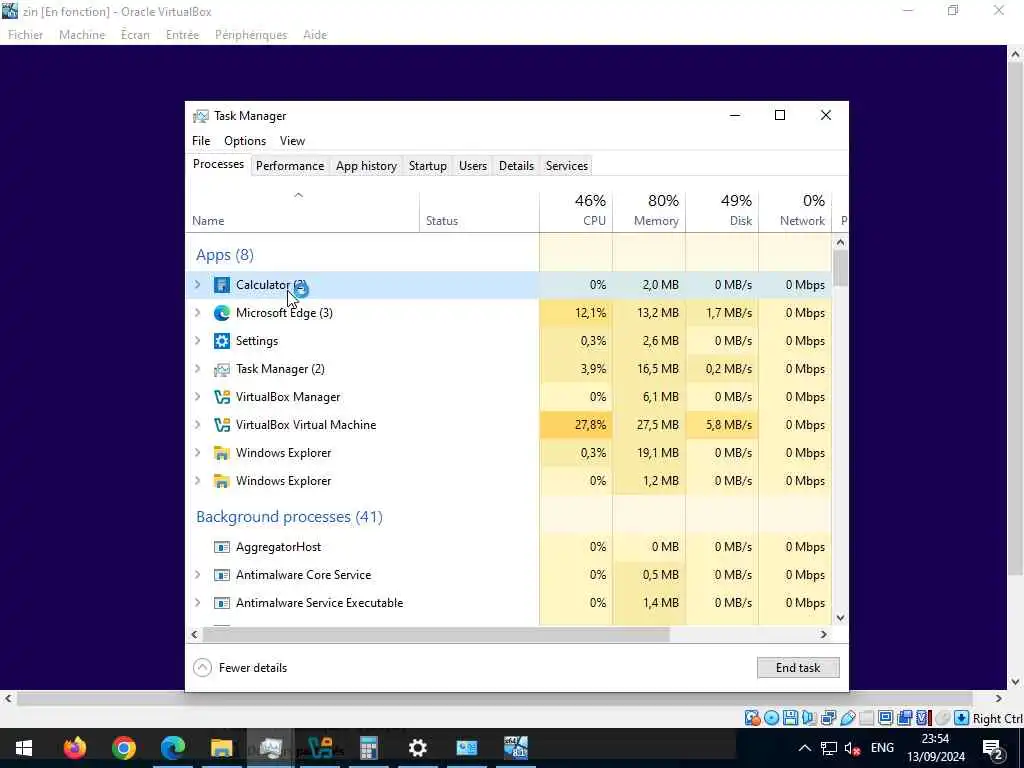Switch to the Details tab

point(516,166)
